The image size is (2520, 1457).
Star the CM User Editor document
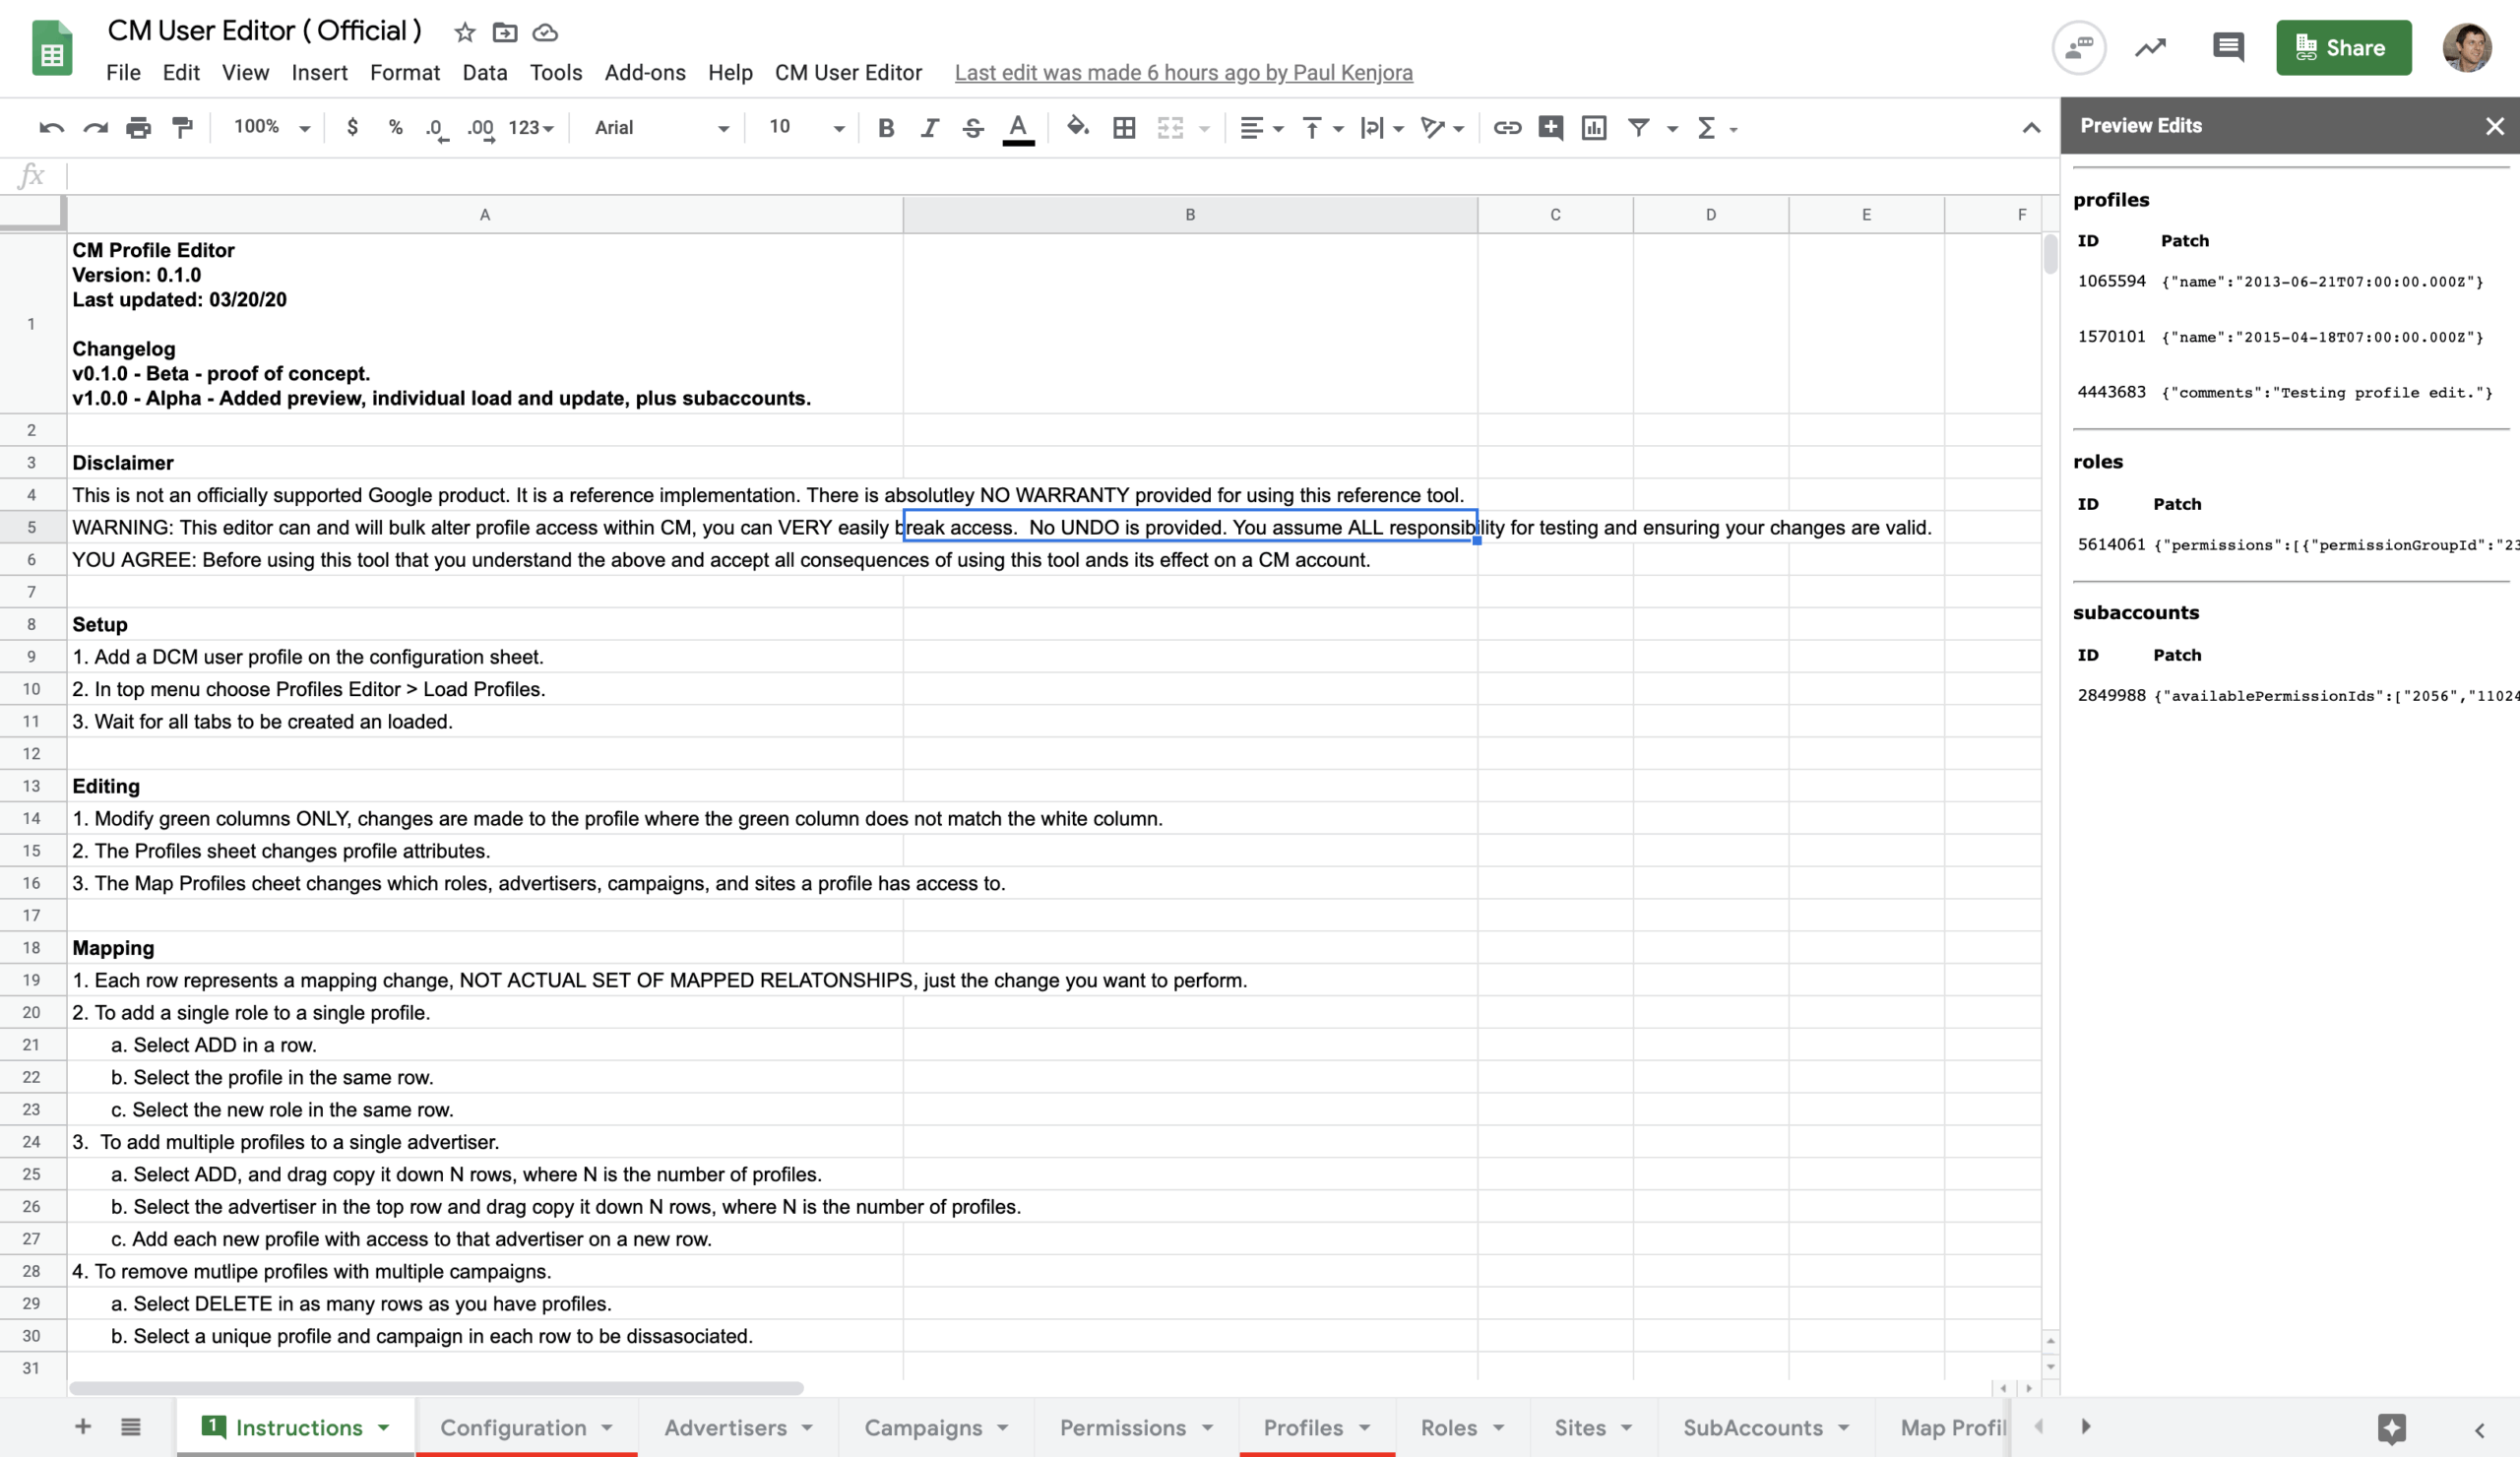[x=464, y=32]
